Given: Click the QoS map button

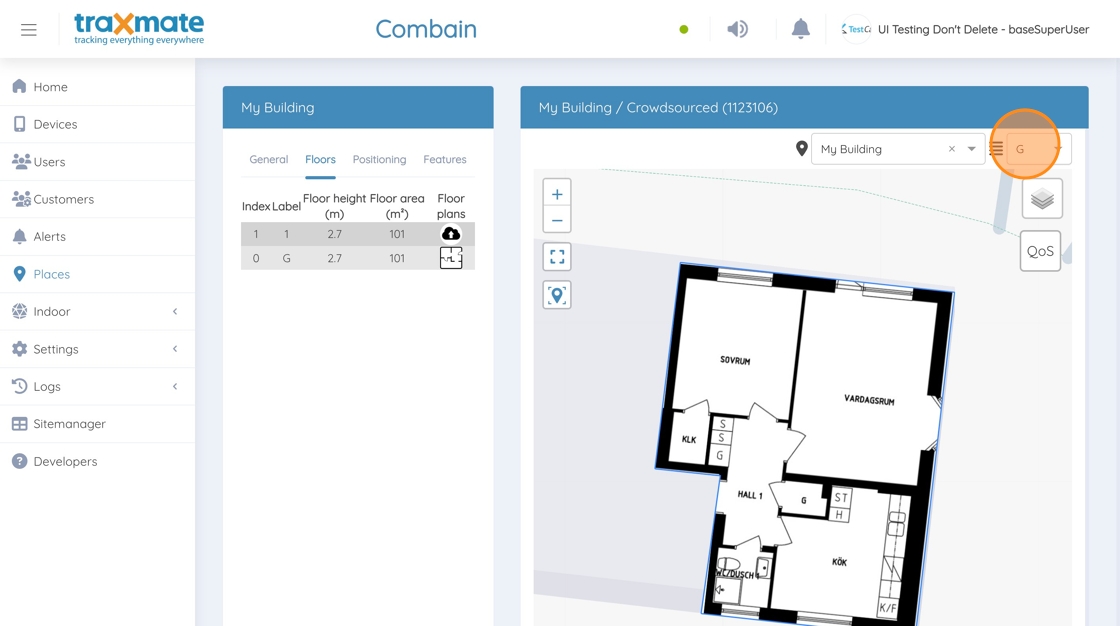Looking at the screenshot, I should (x=1040, y=251).
